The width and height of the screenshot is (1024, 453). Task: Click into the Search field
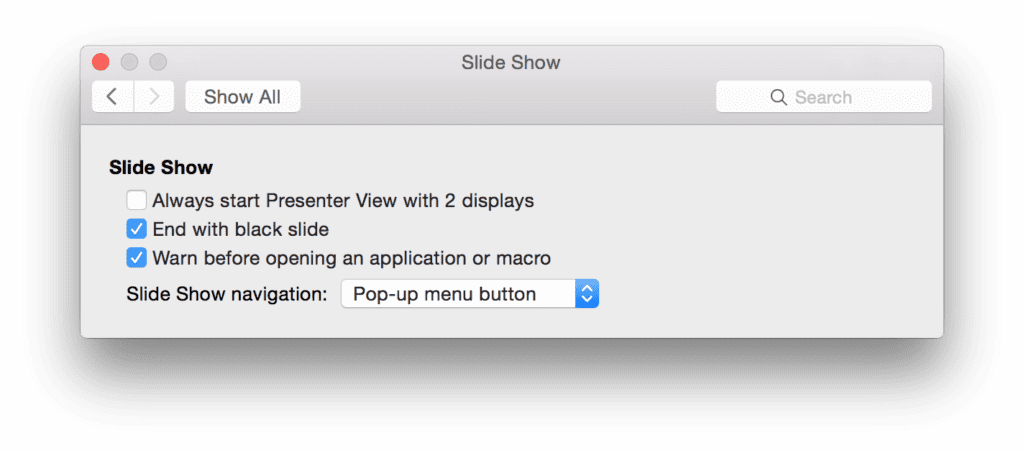pos(824,97)
